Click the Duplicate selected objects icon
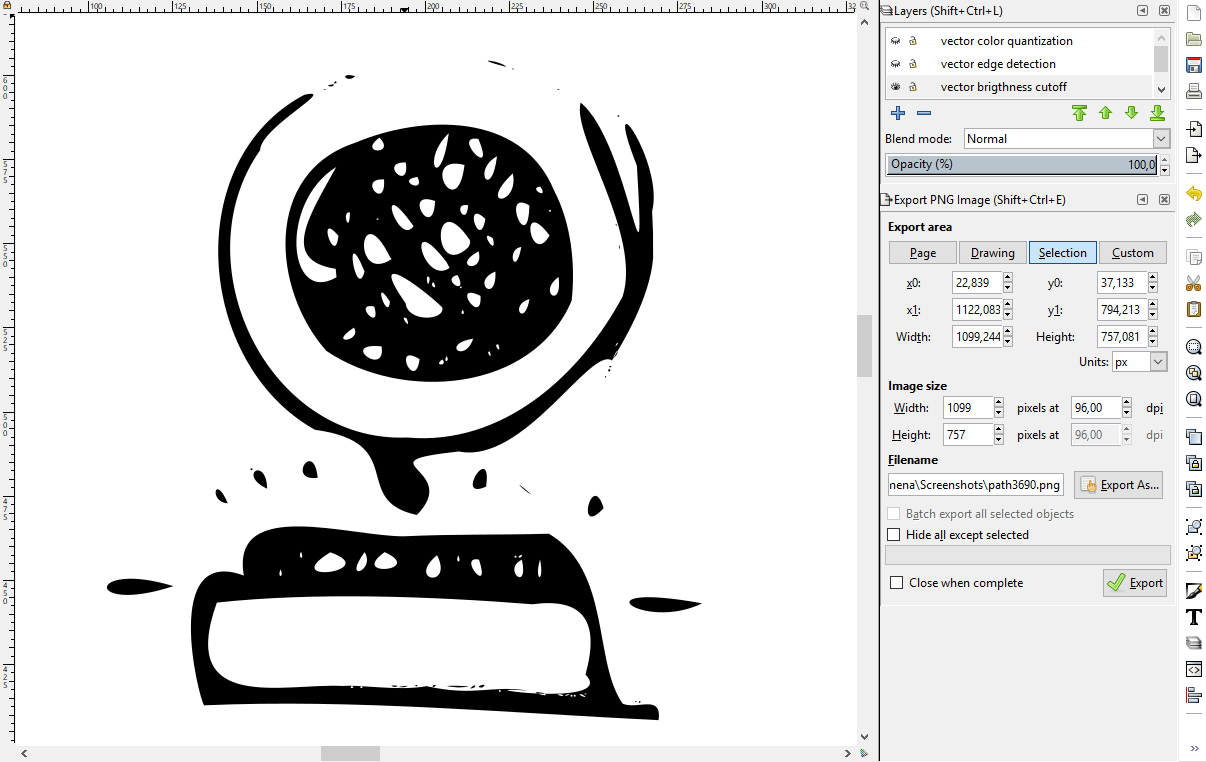The image size is (1206, 762). pyautogui.click(x=1193, y=437)
